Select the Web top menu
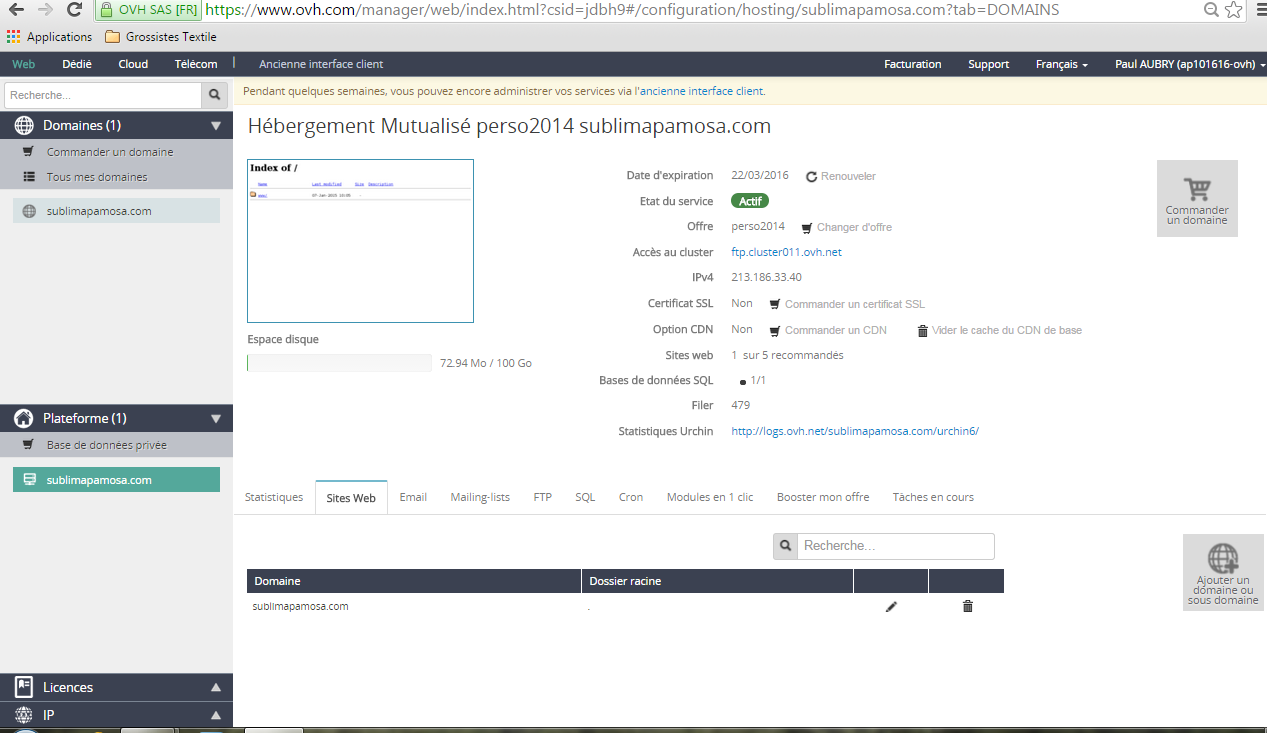 point(23,64)
